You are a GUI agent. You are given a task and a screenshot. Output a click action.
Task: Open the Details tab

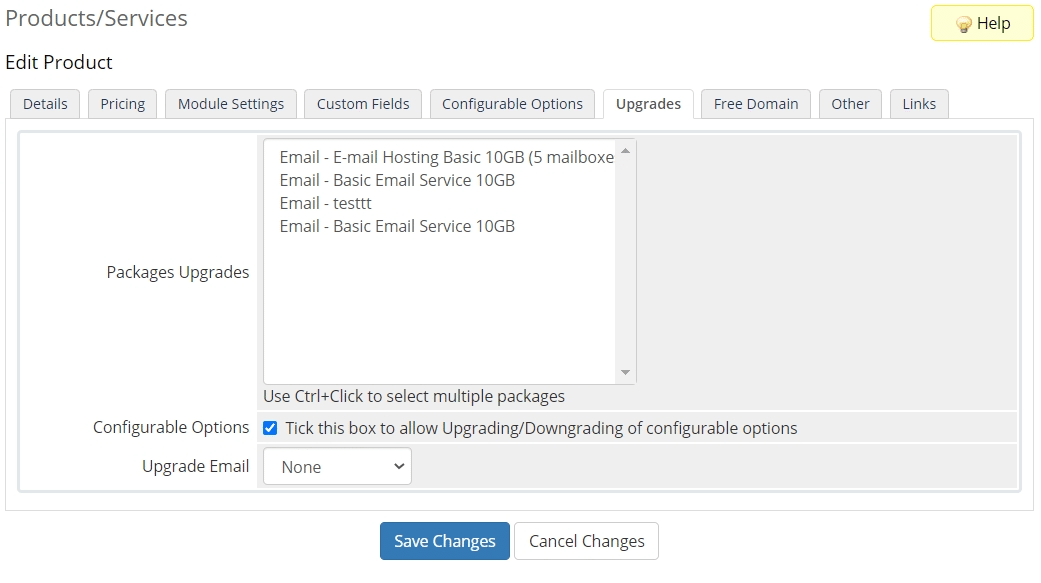[x=45, y=104]
